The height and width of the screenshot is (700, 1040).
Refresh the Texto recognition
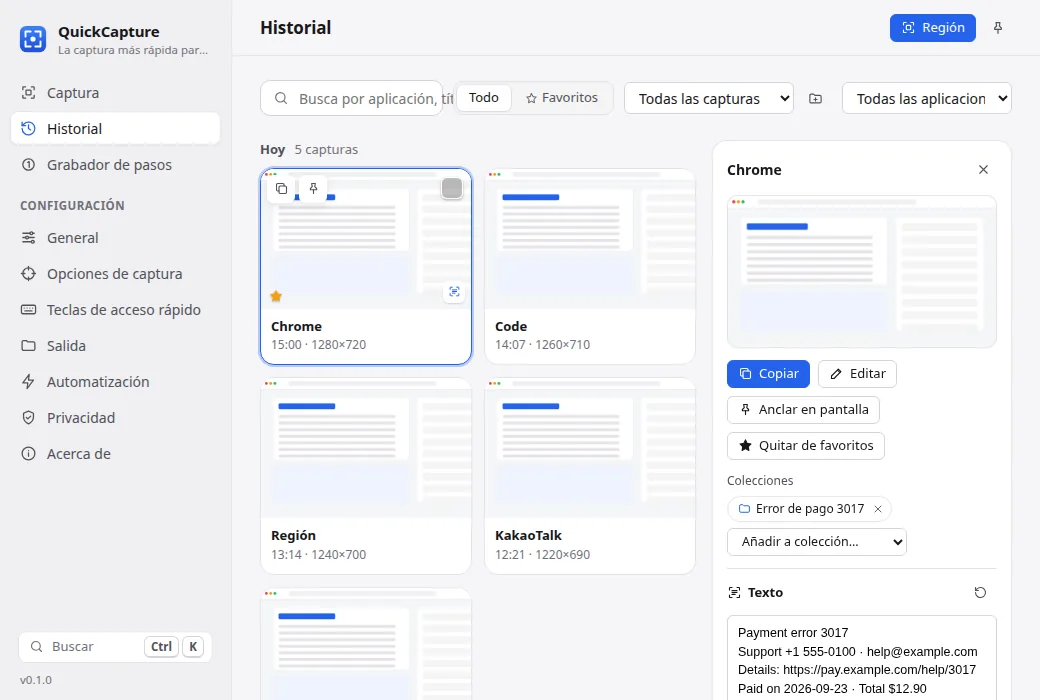980,593
